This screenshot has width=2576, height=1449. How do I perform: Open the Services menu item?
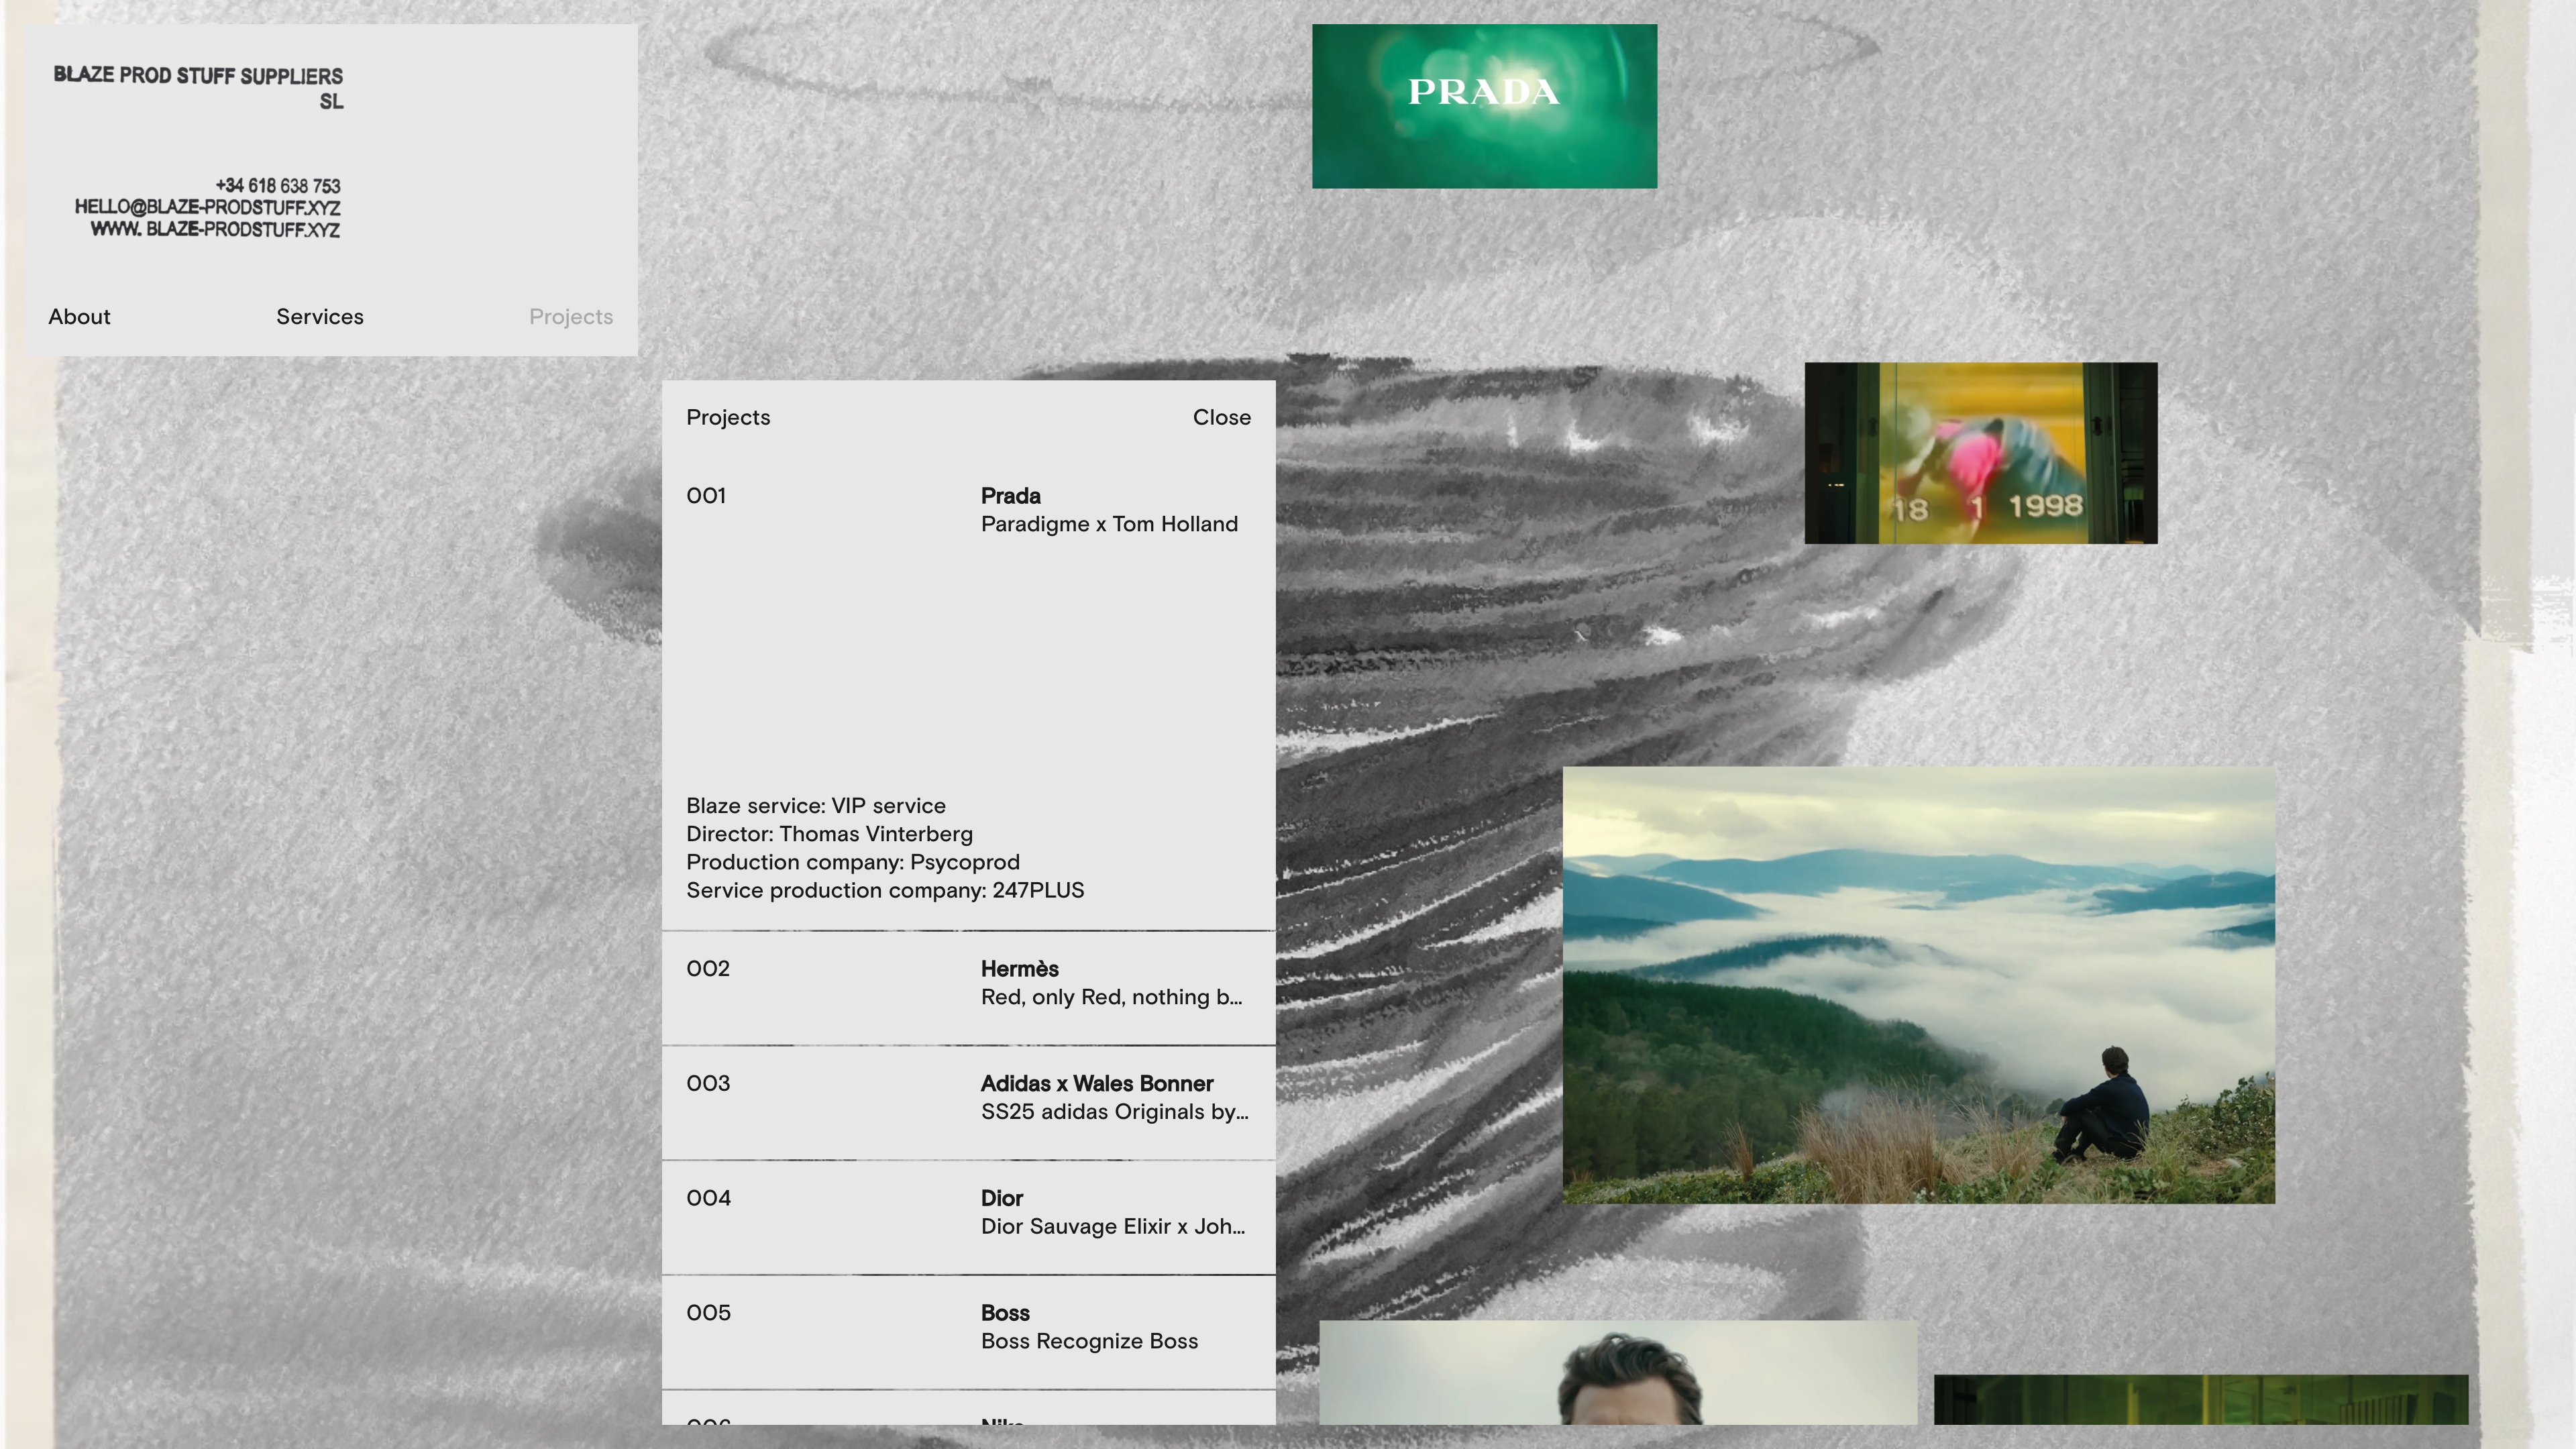[x=320, y=317]
